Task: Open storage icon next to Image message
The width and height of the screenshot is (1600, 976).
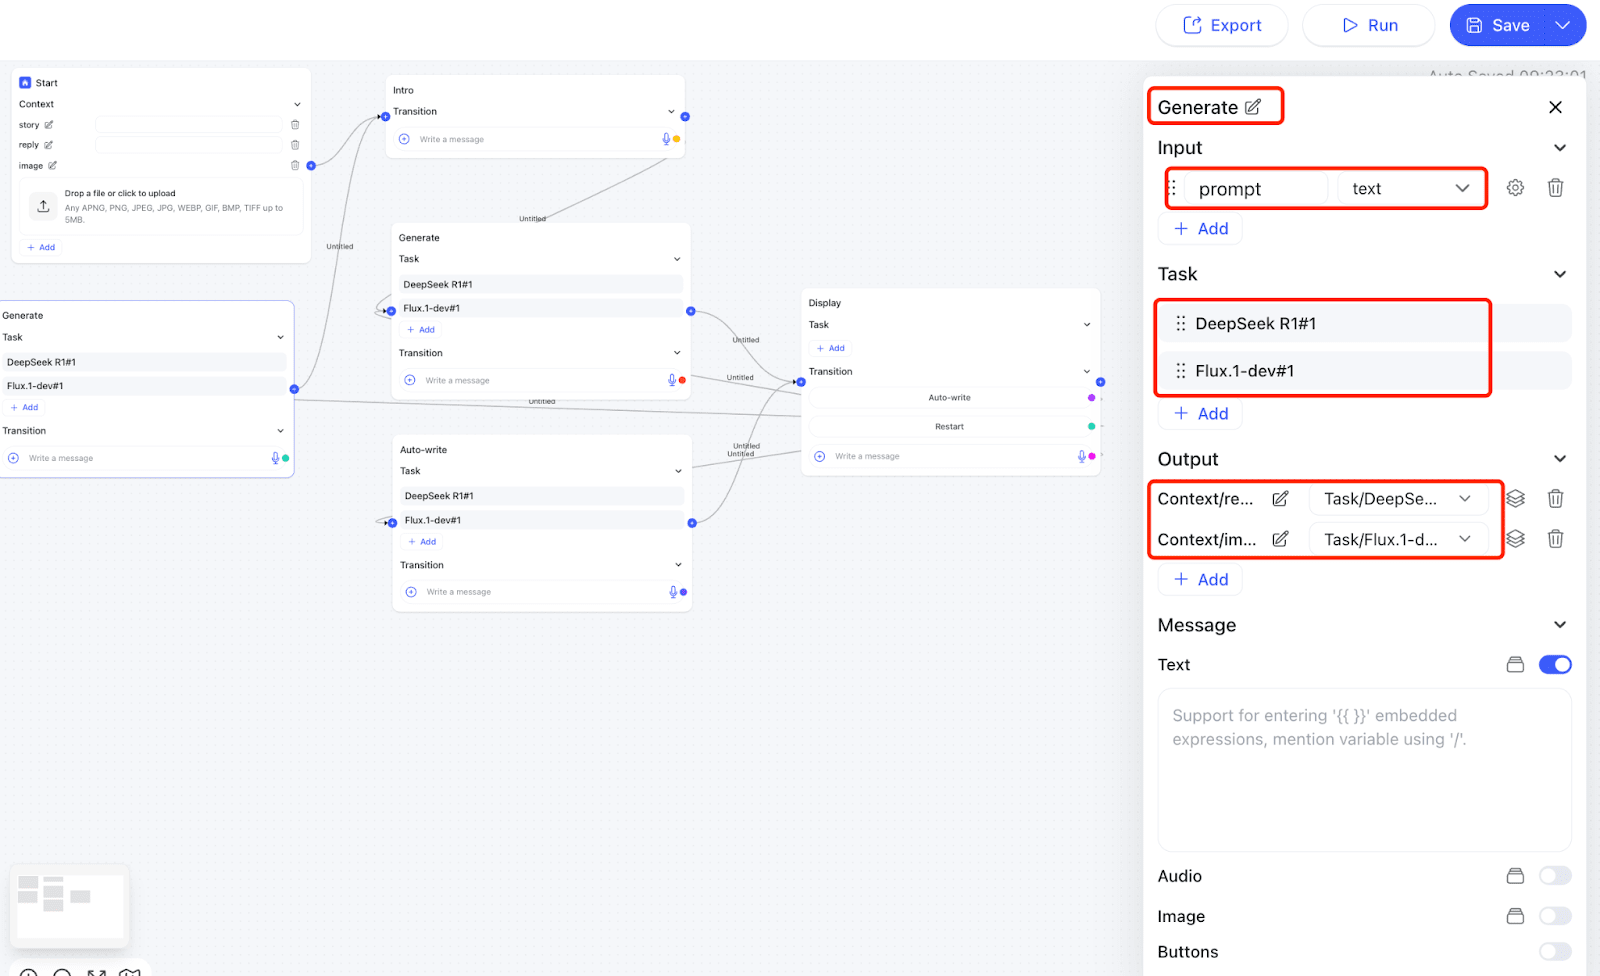Action: click(1515, 916)
